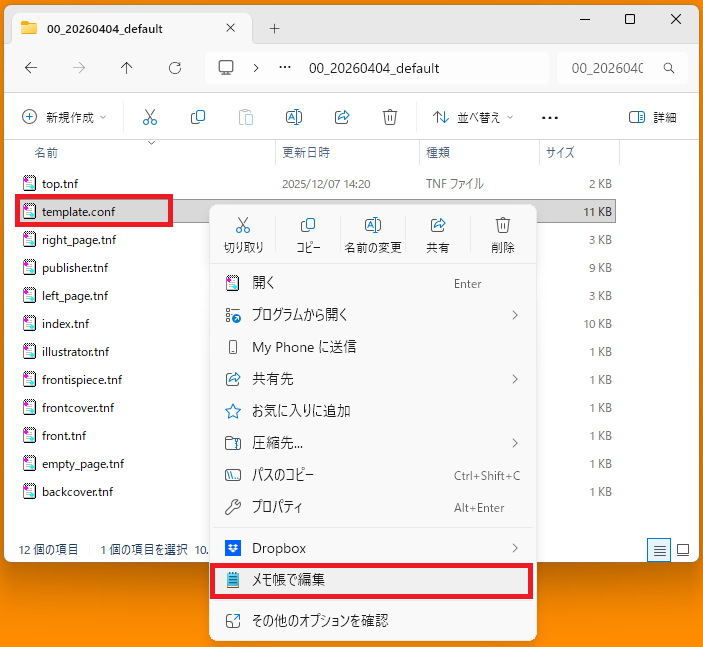Add a new tab with plus button
The image size is (703, 647).
point(274,29)
